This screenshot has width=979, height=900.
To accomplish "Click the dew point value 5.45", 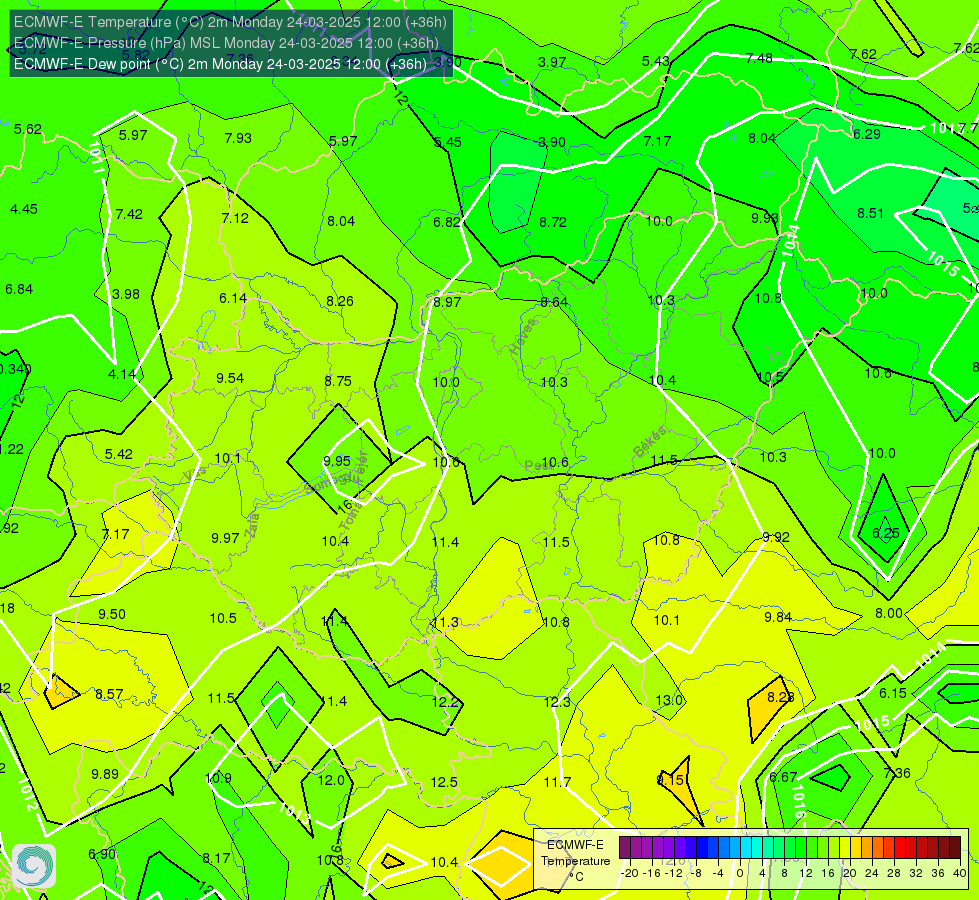I will point(448,142).
